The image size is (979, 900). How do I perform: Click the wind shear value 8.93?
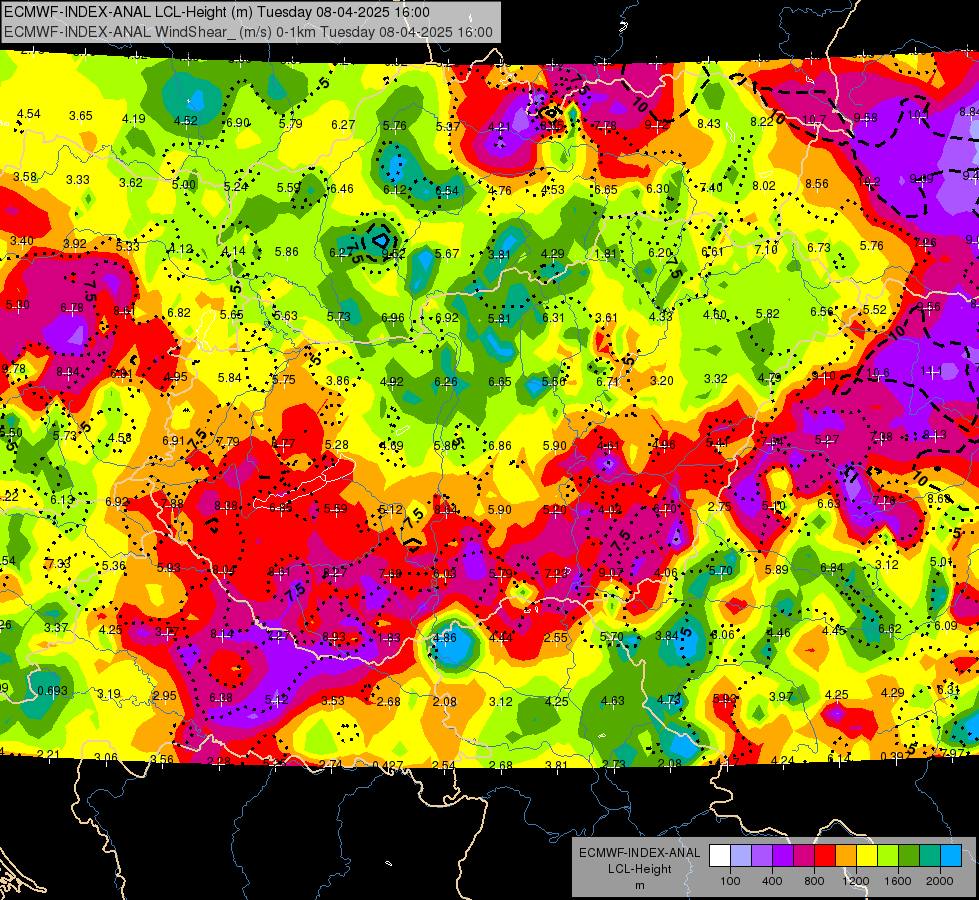tap(334, 637)
